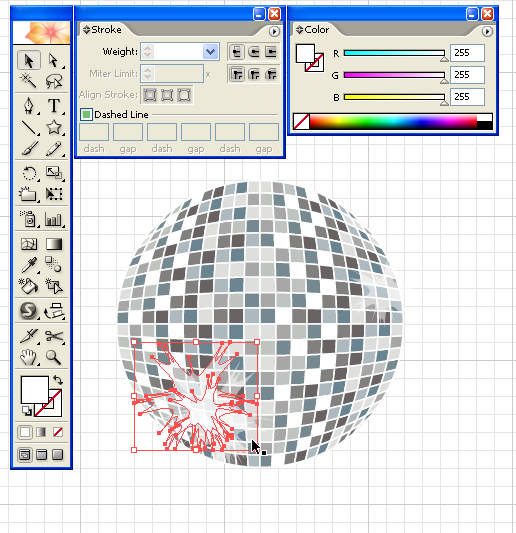Set paint mode to Color button
The height and width of the screenshot is (533, 516).
25,432
